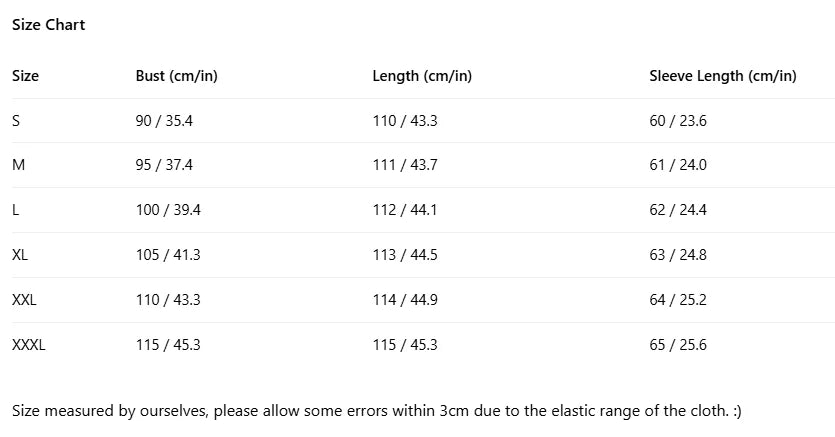Click the sleeve length value 62 / 24.4

(677, 210)
